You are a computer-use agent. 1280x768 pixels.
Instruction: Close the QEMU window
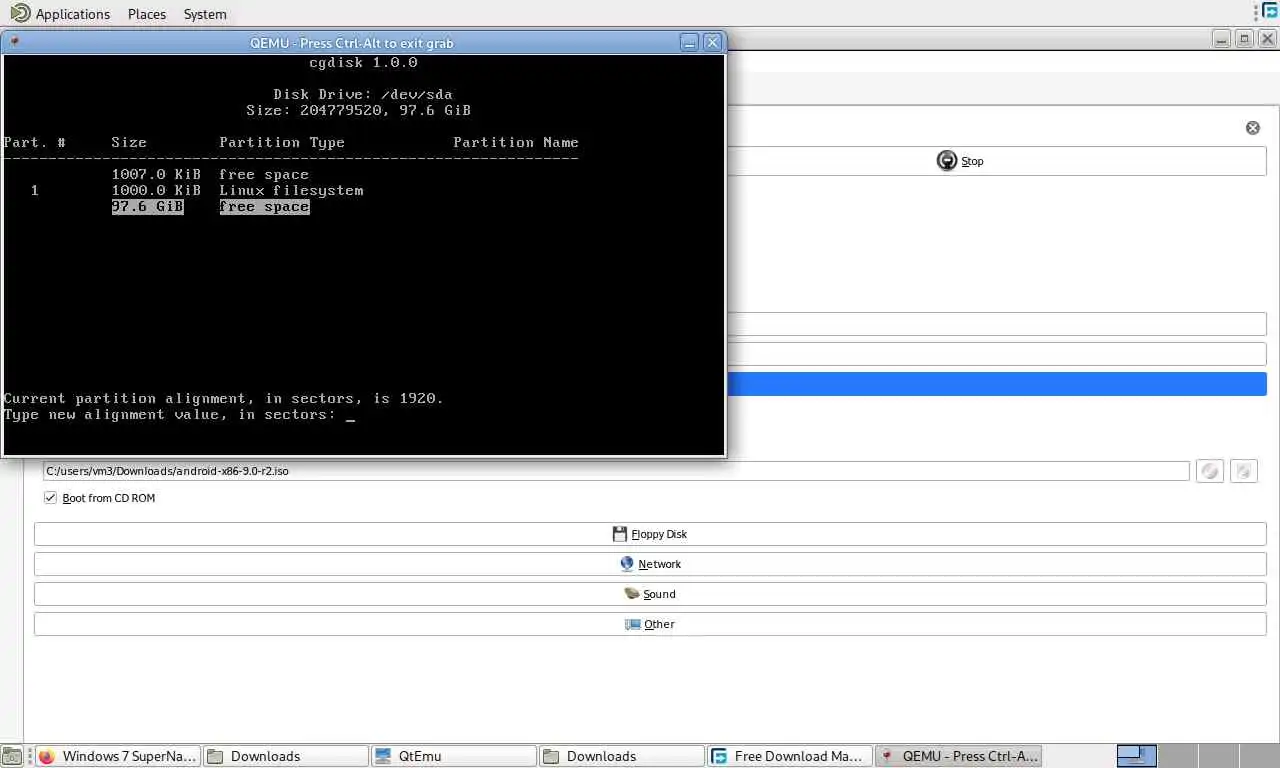[x=713, y=42]
